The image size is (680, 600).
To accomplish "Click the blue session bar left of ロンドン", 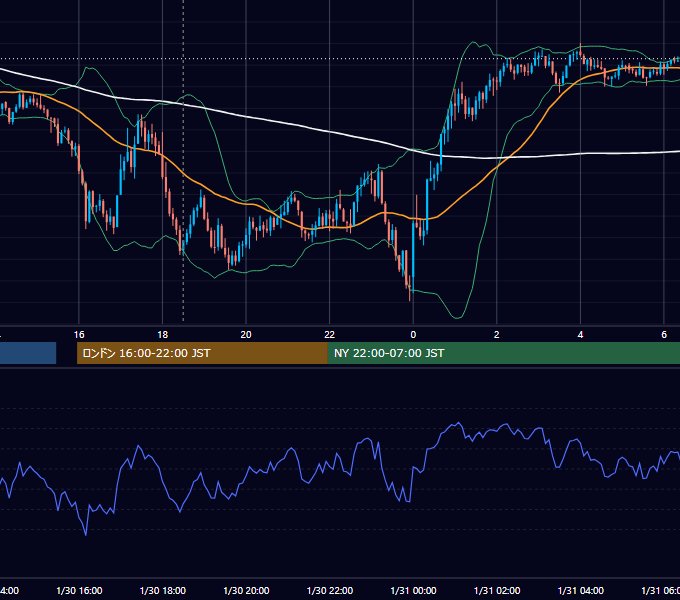I will [28, 353].
